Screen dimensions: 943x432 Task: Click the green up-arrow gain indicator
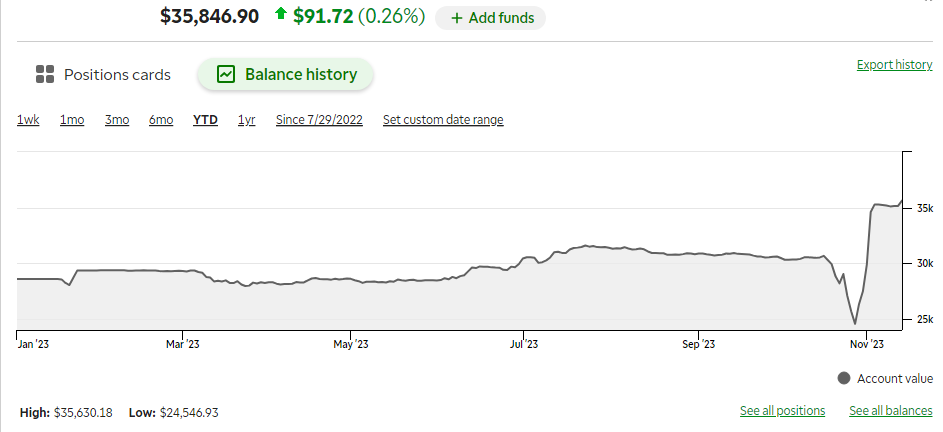(x=280, y=14)
